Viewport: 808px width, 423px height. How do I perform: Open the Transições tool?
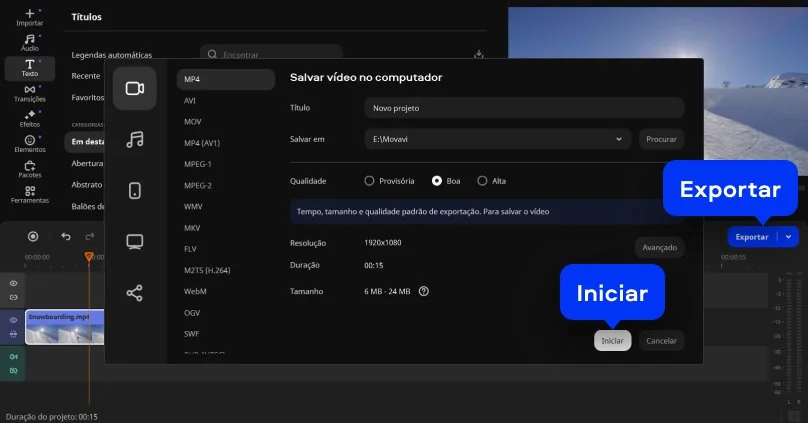(x=30, y=93)
